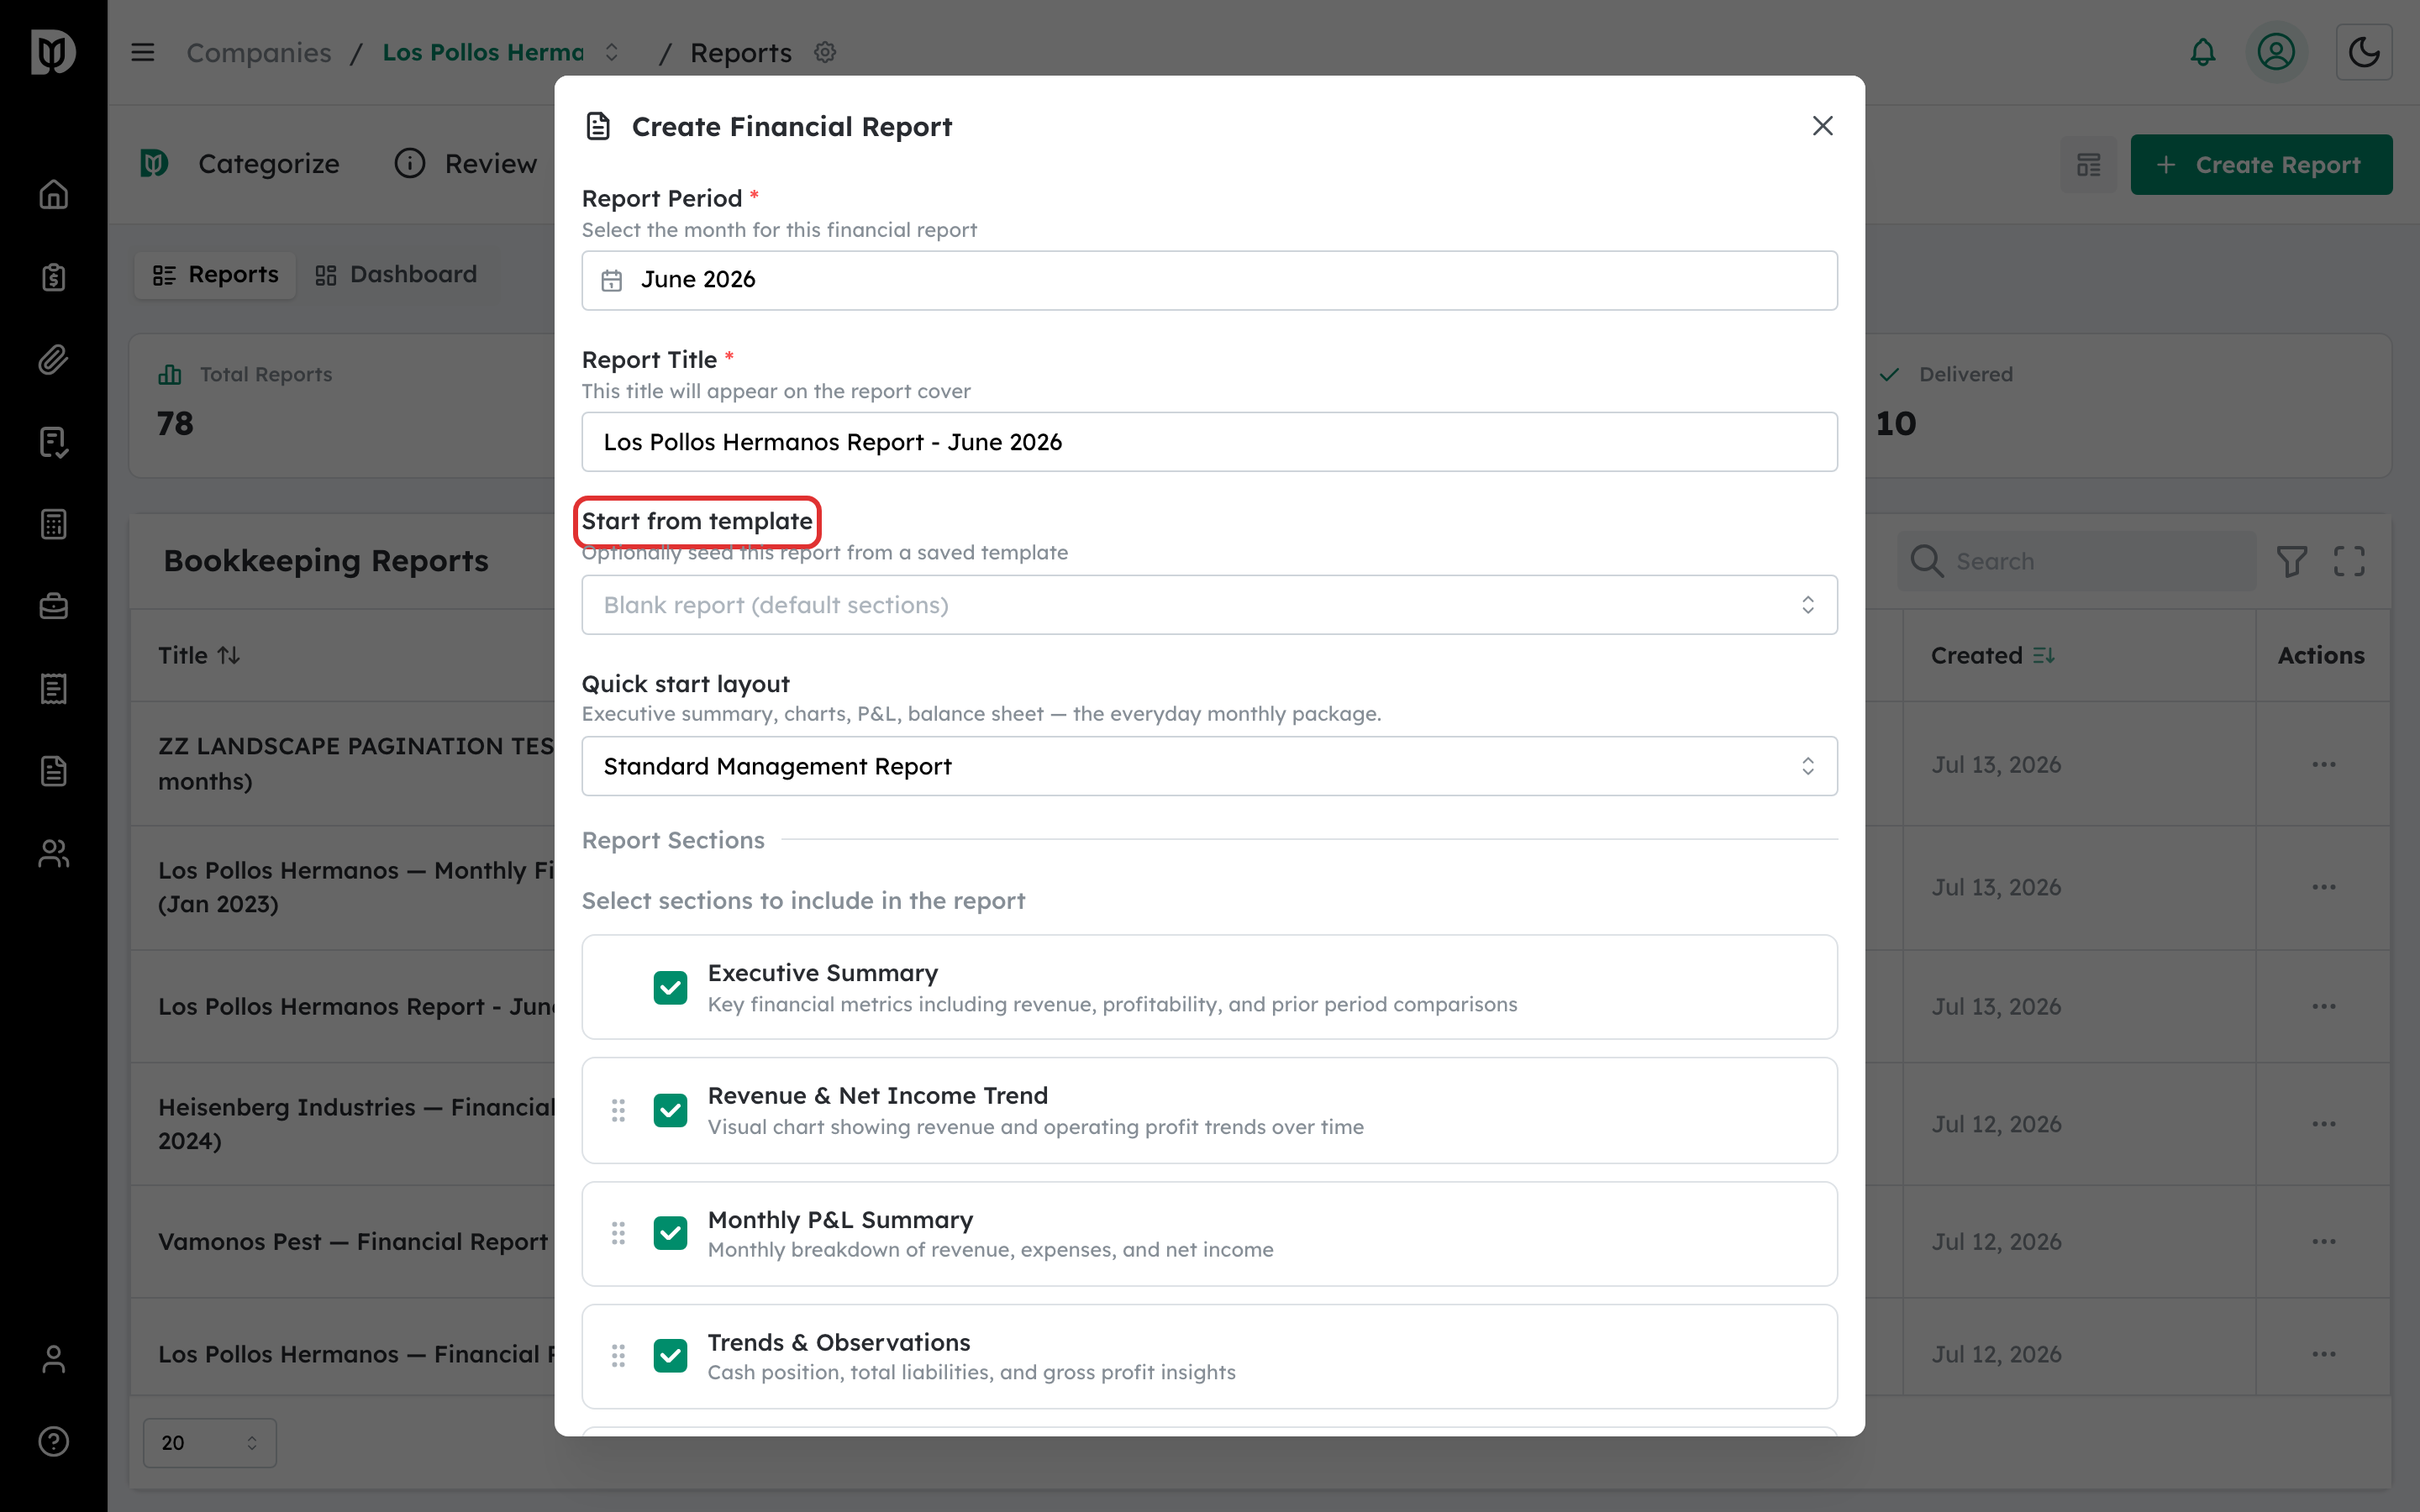Viewport: 2420px width, 1512px height.
Task: Uncheck Revenue & Net Income Trend section
Action: point(670,1110)
